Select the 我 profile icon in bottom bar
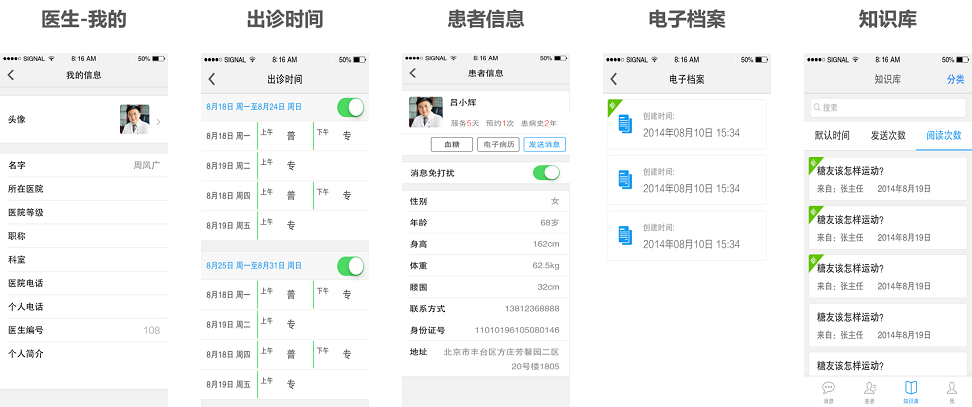This screenshot has height=407, width=972. (x=951, y=388)
